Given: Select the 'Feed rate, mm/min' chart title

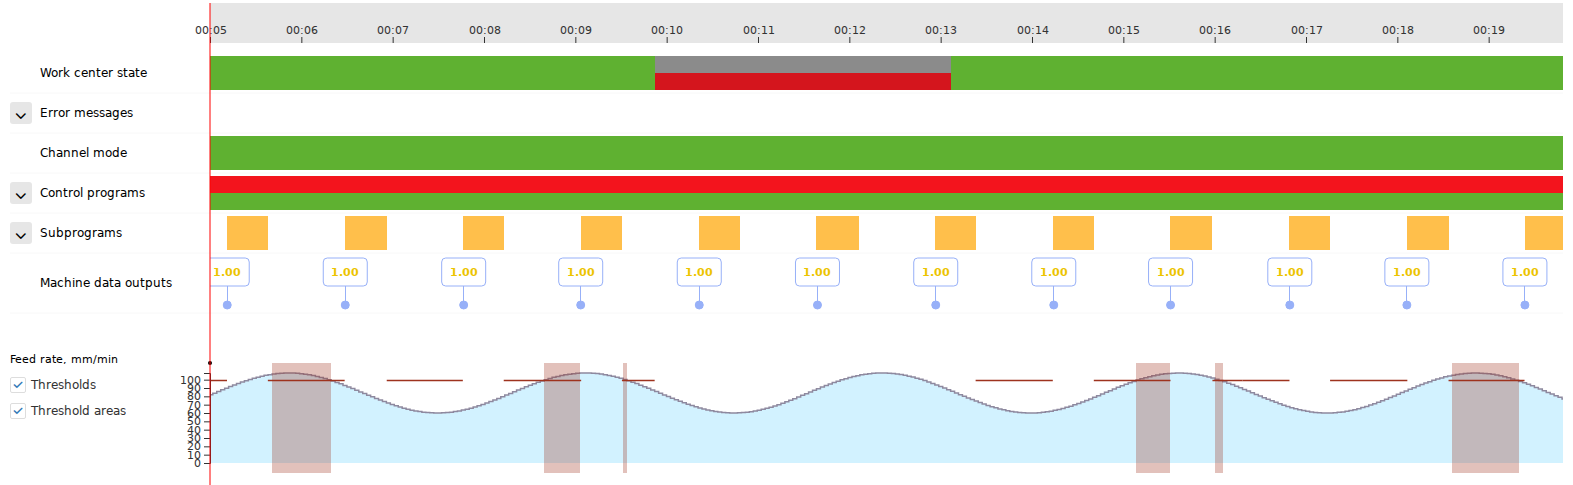Looking at the screenshot, I should (64, 359).
